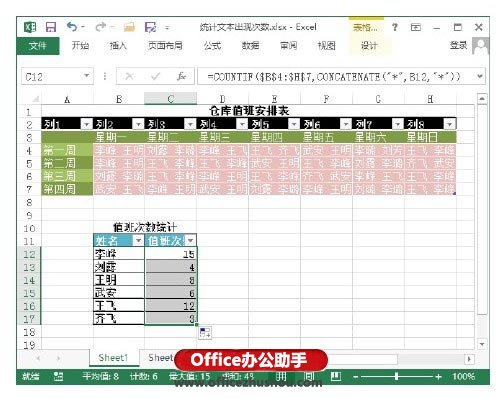The height and width of the screenshot is (398, 502).
Task: Select the cell containing 李峰 in name list
Action: click(119, 254)
